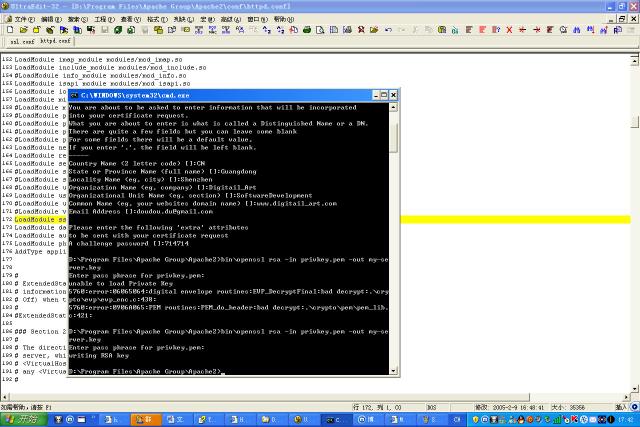Image resolution: width=640 pixels, height=427 pixels.
Task: Activate the cmd window taskbar button
Action: point(336,419)
